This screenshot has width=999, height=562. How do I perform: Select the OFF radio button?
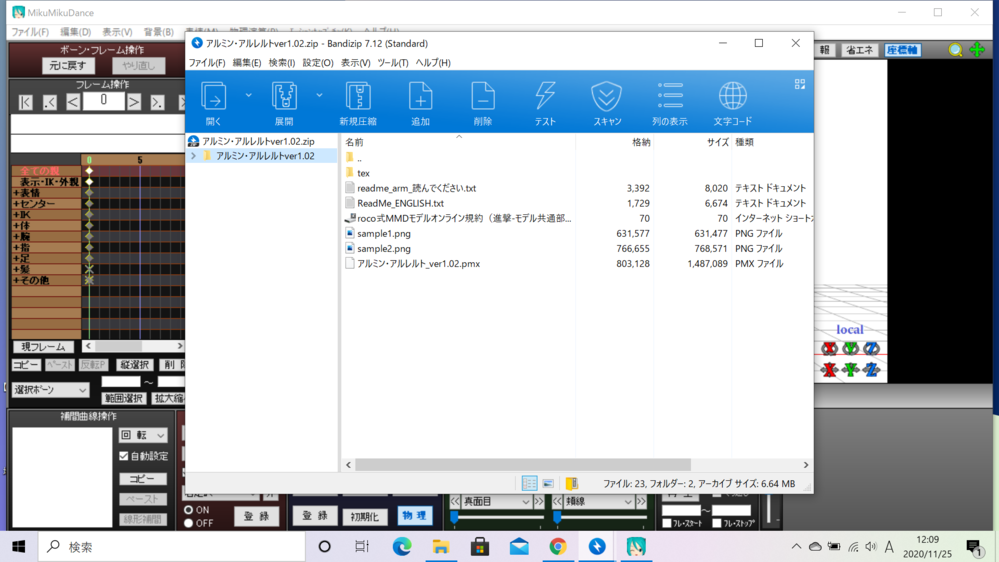coord(189,523)
